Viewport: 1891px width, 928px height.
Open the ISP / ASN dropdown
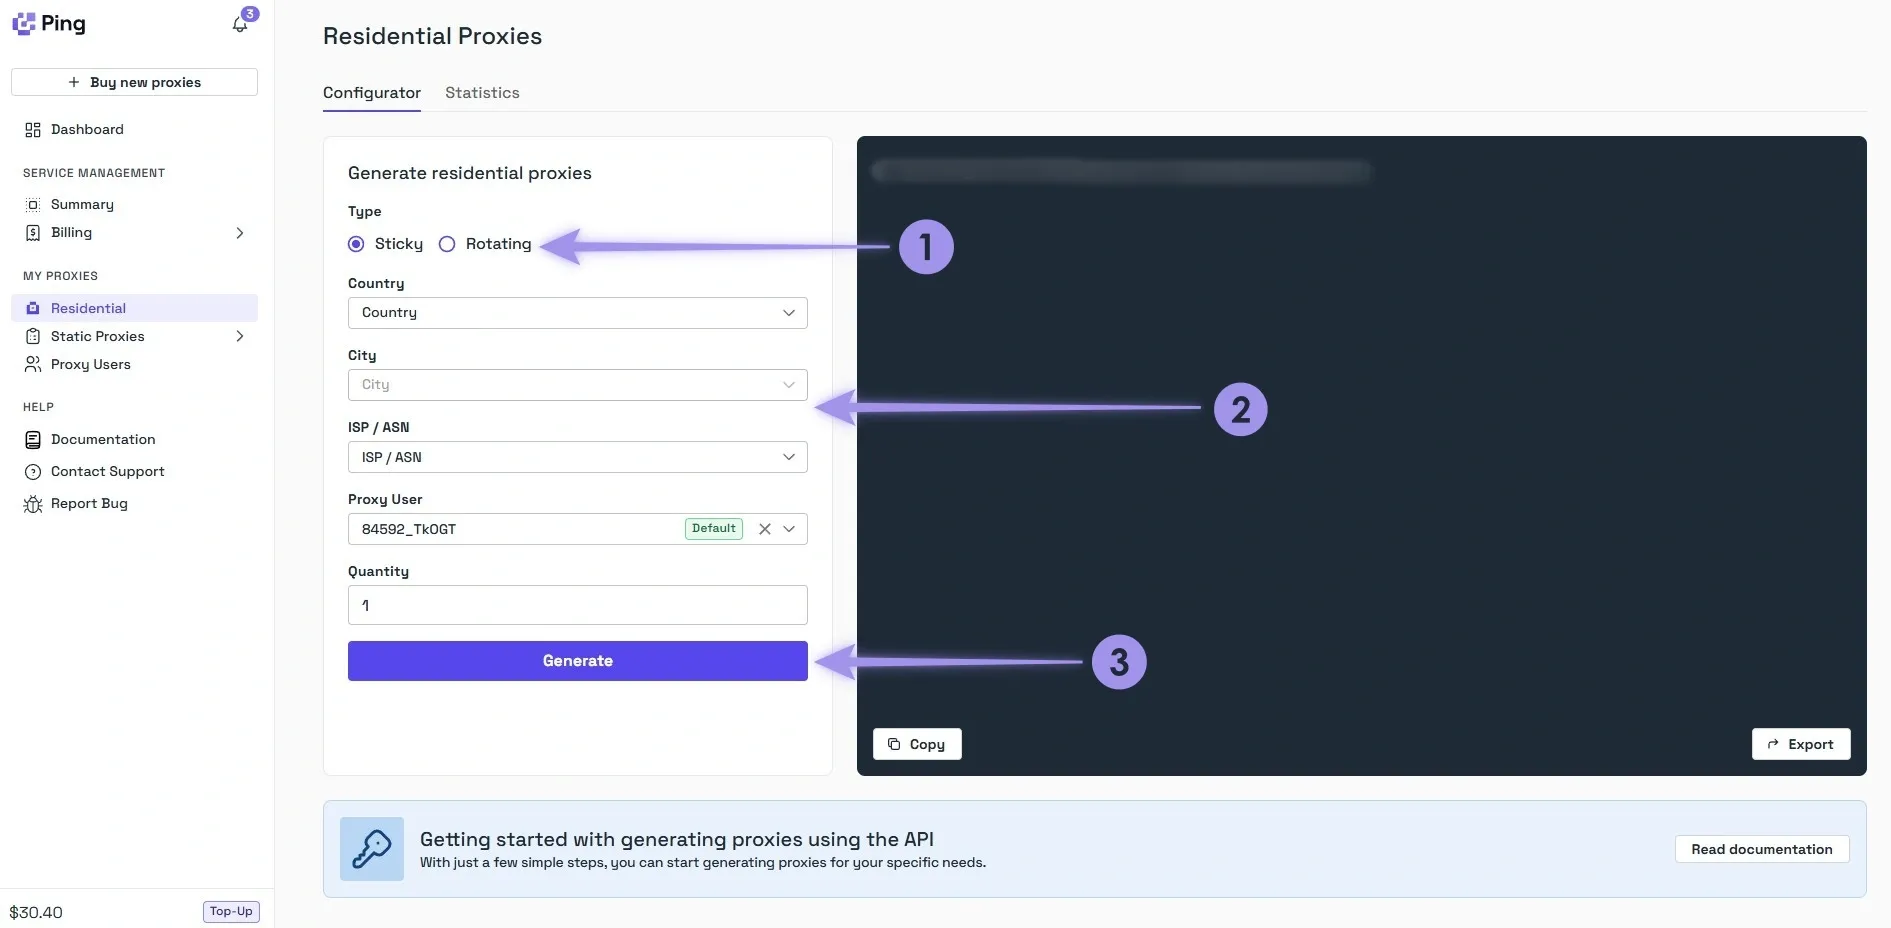pyautogui.click(x=578, y=457)
